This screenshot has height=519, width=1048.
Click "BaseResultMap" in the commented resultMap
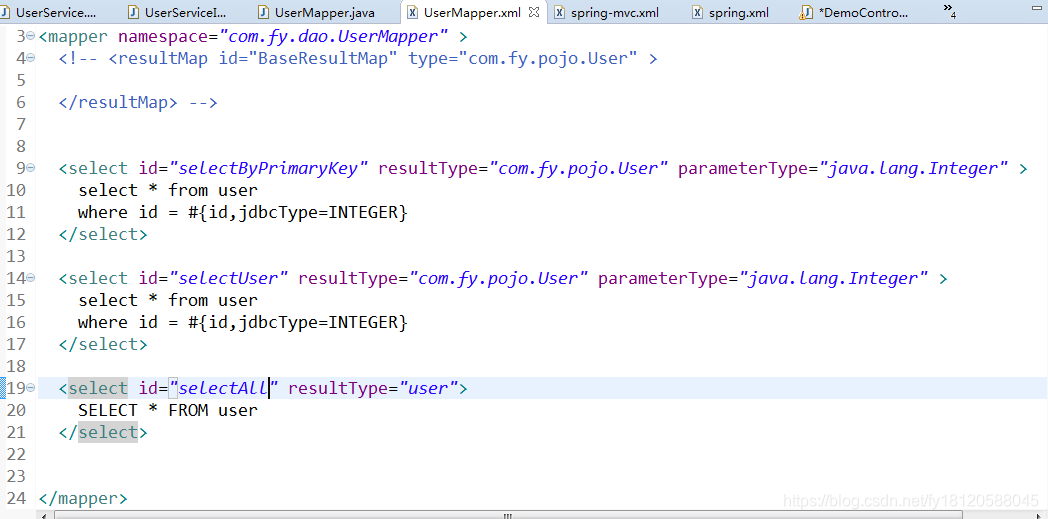click(323, 58)
